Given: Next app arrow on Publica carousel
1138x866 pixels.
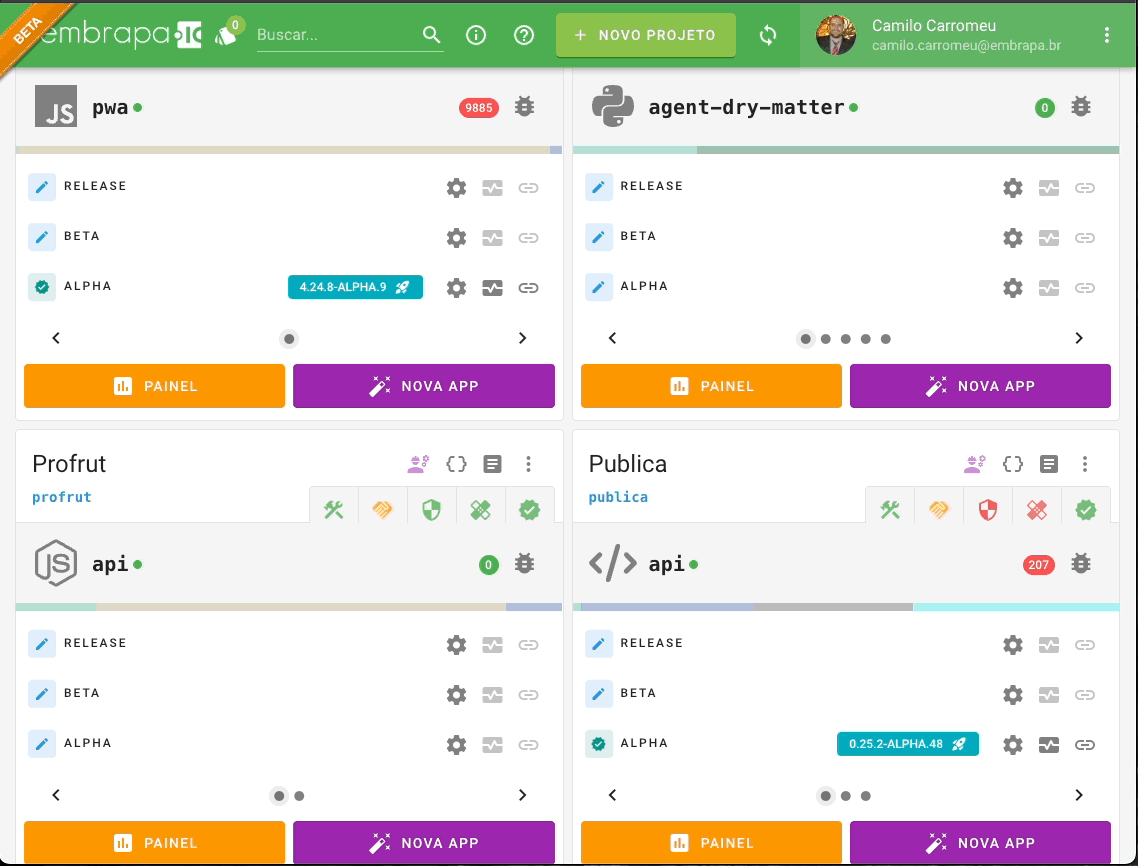Looking at the screenshot, I should click(x=1078, y=796).
